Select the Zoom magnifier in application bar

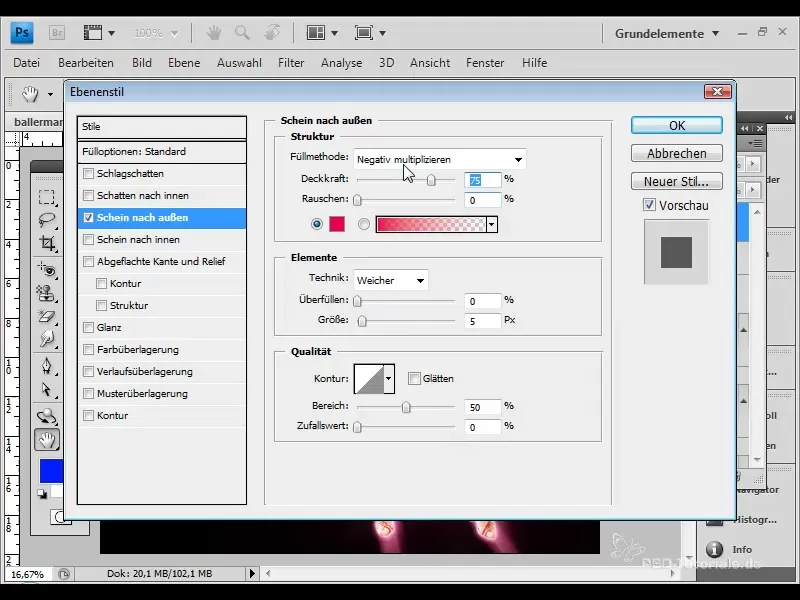242,33
